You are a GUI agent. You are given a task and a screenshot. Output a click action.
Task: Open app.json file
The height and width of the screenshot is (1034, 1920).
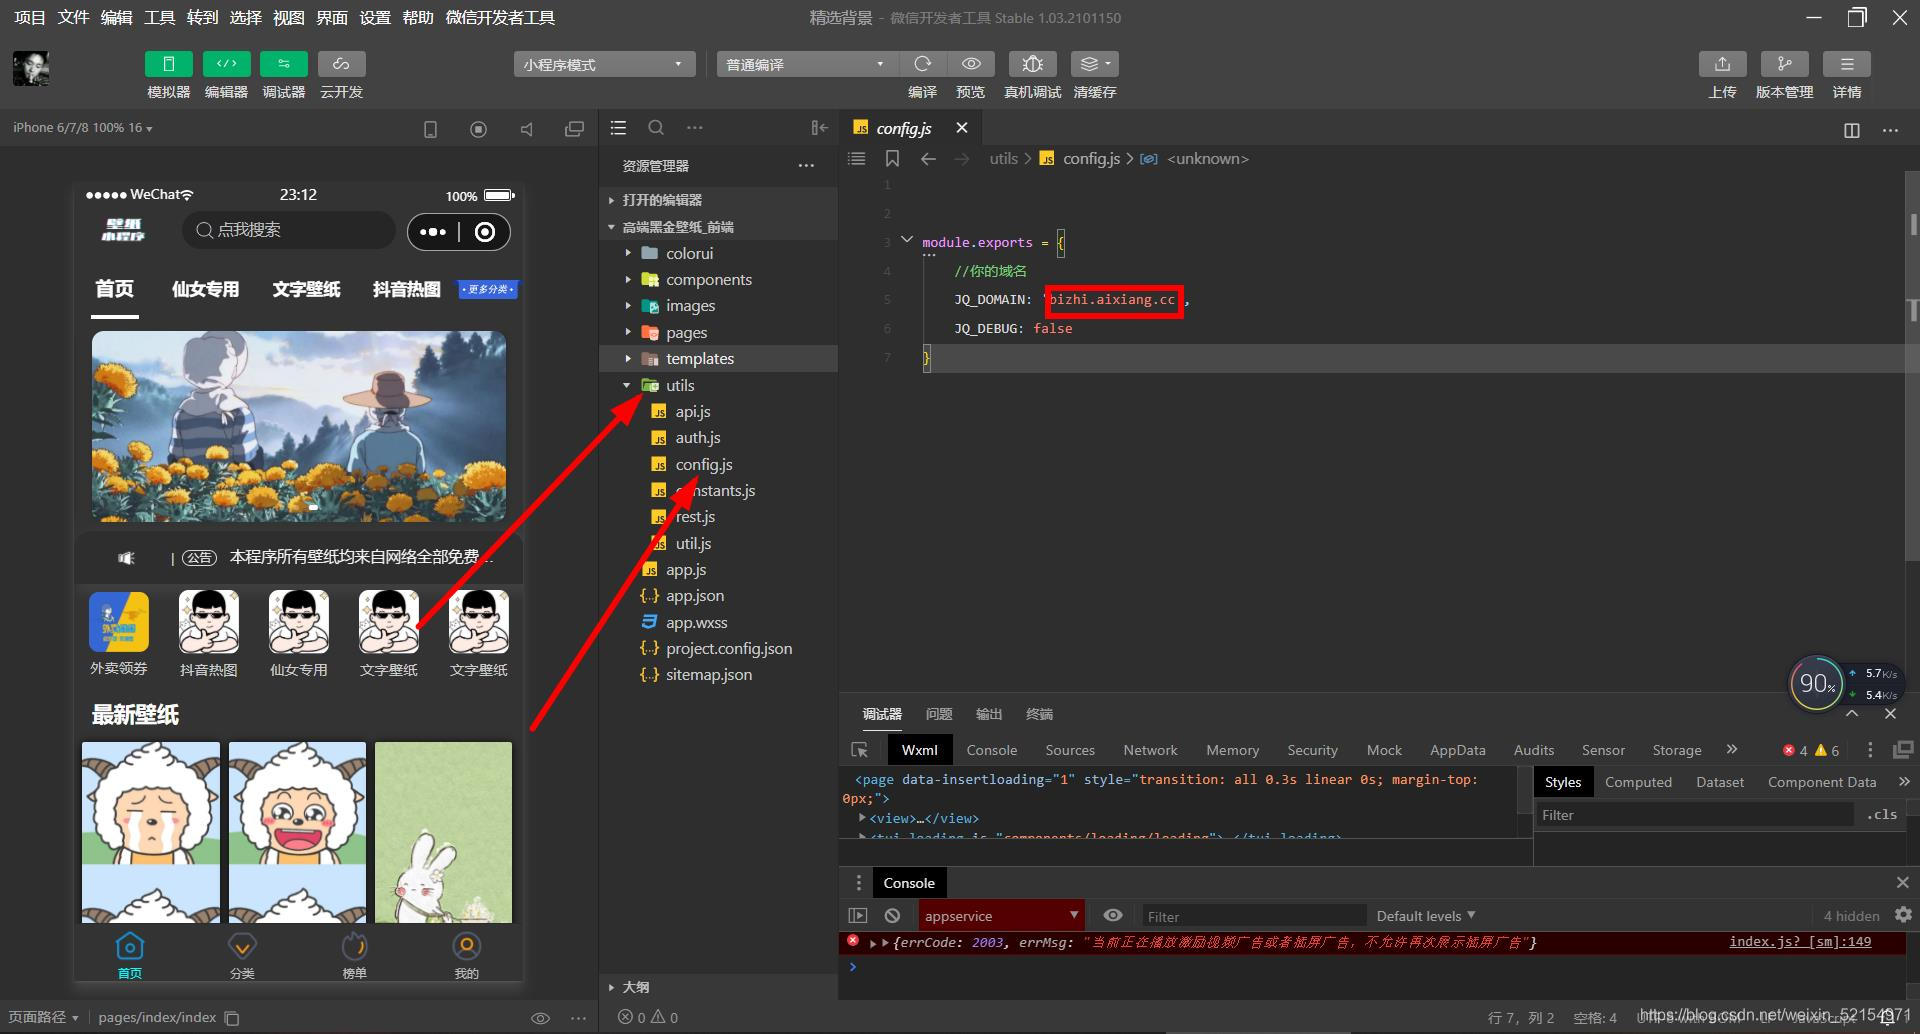coord(695,596)
